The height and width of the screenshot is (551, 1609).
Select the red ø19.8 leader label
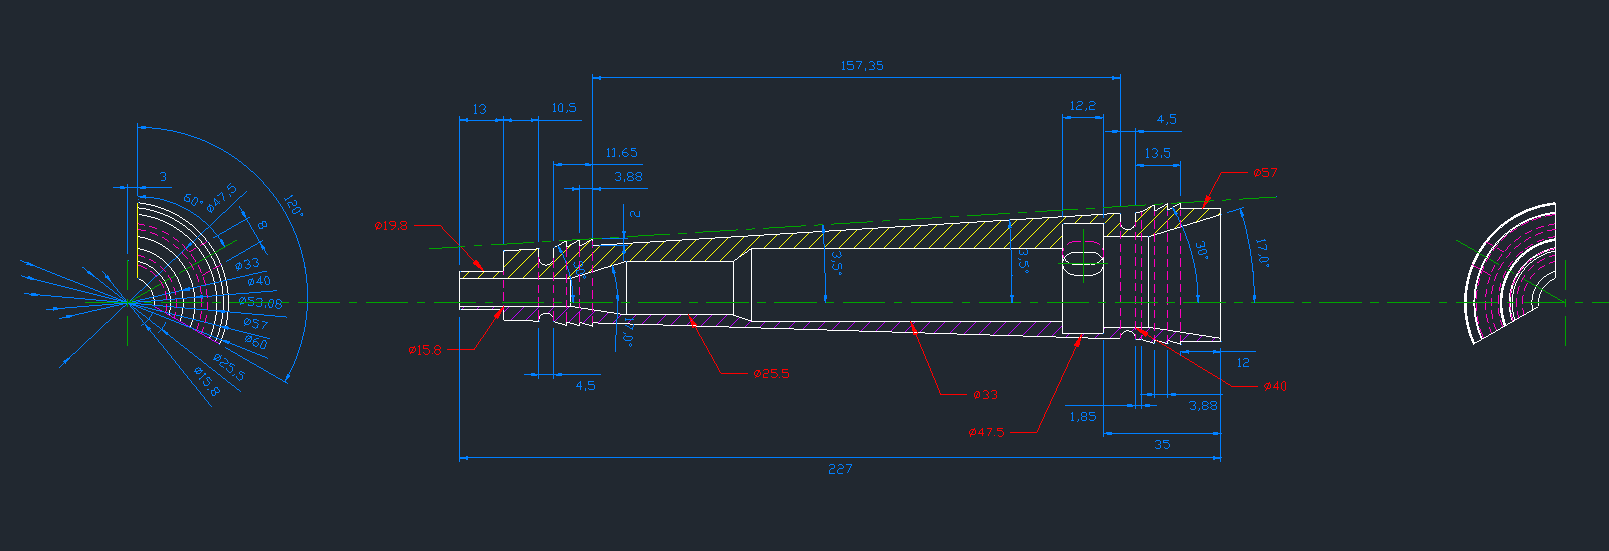coord(391,226)
